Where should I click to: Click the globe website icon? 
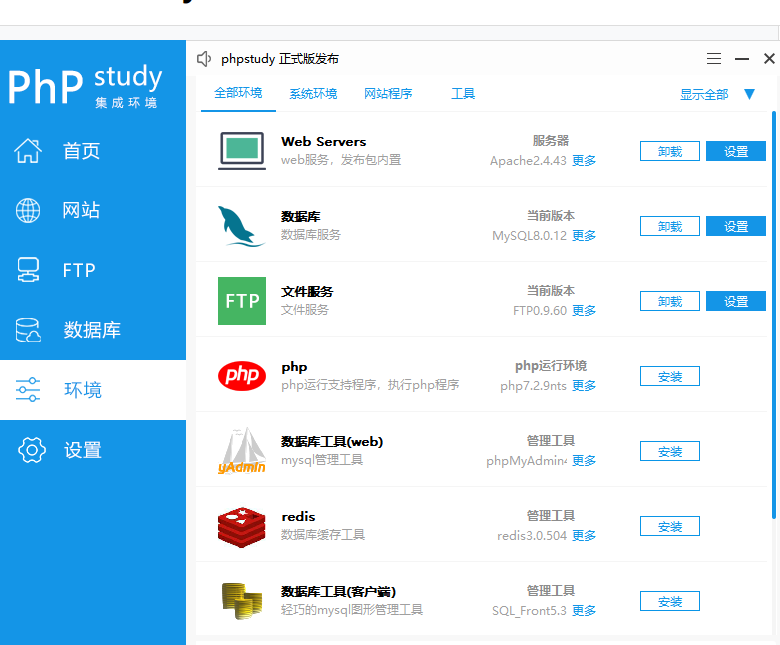[28, 210]
